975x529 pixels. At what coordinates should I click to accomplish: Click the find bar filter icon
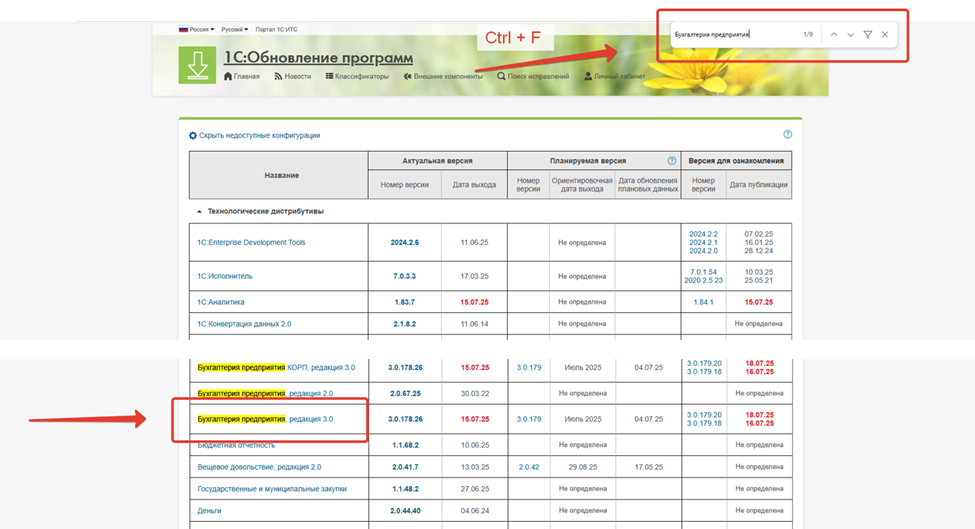[x=867, y=35]
